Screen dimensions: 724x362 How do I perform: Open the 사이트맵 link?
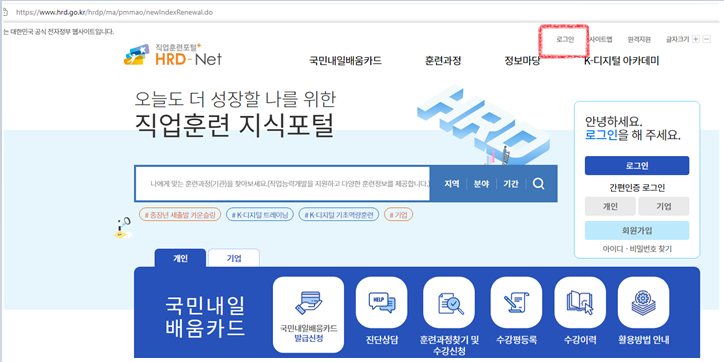[601, 40]
